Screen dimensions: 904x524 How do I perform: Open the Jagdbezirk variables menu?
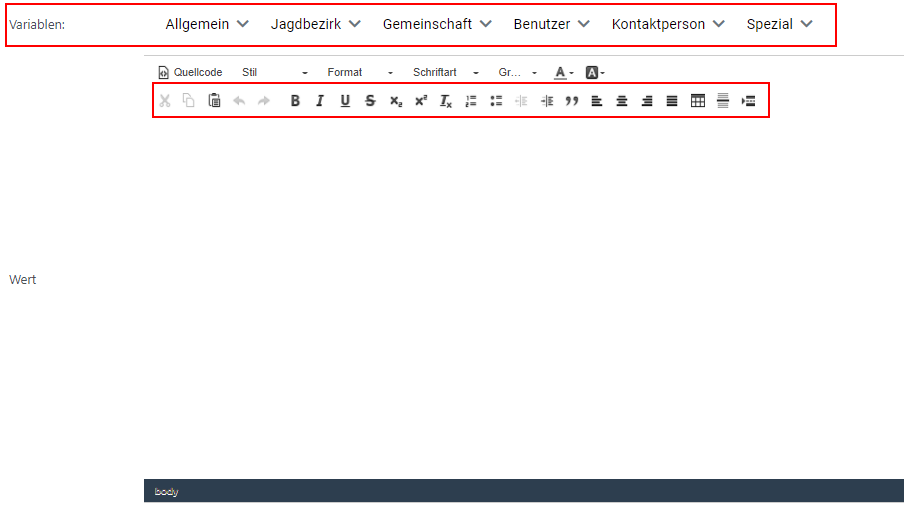[x=315, y=24]
